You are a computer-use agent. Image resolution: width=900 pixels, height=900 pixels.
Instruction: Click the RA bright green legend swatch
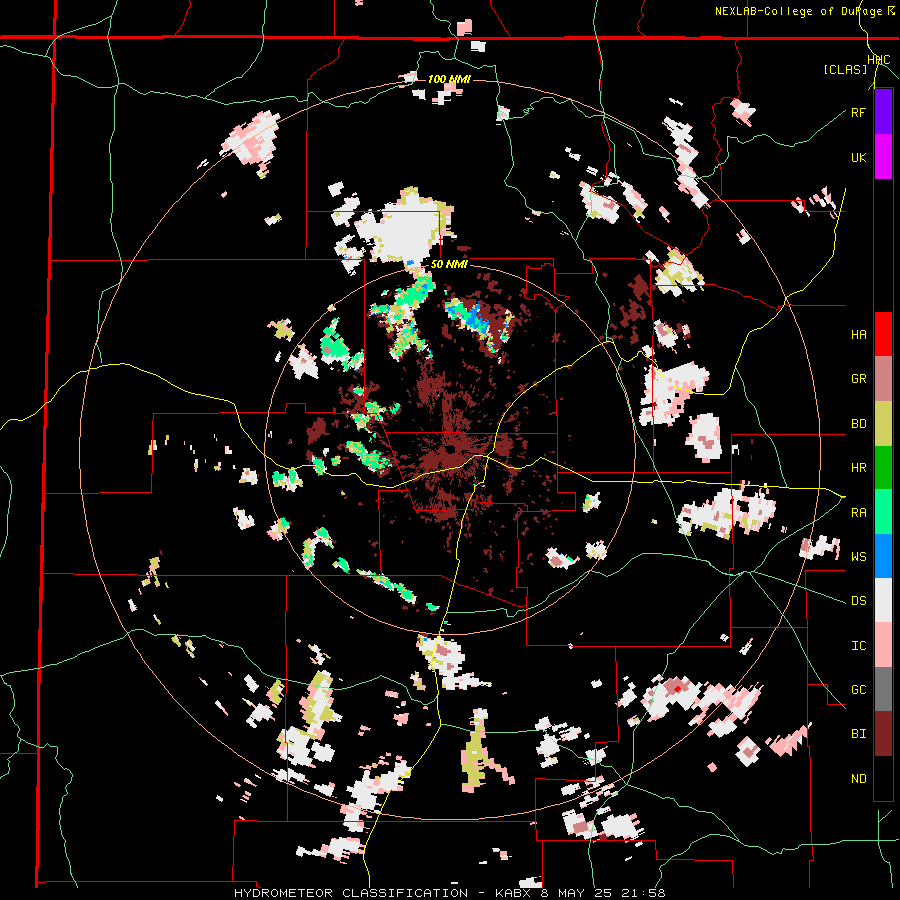pyautogui.click(x=883, y=512)
